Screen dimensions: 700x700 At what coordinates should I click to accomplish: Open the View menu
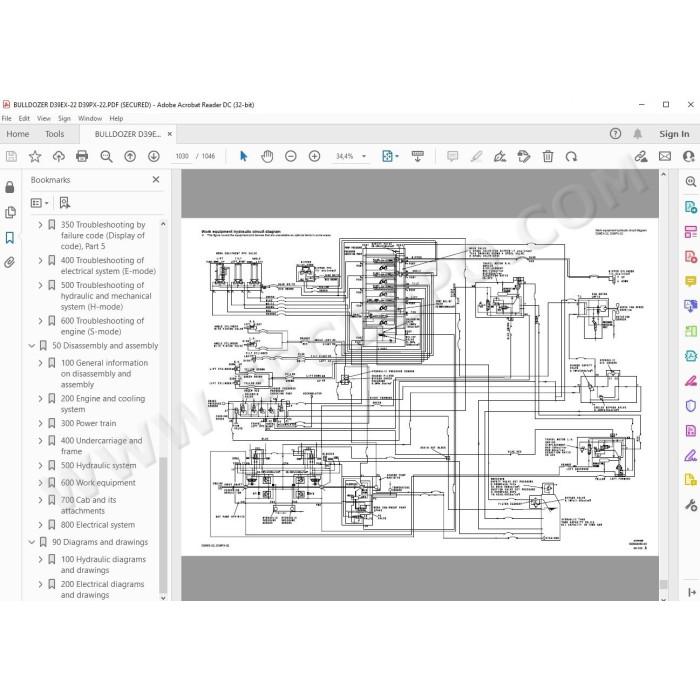(x=44, y=118)
